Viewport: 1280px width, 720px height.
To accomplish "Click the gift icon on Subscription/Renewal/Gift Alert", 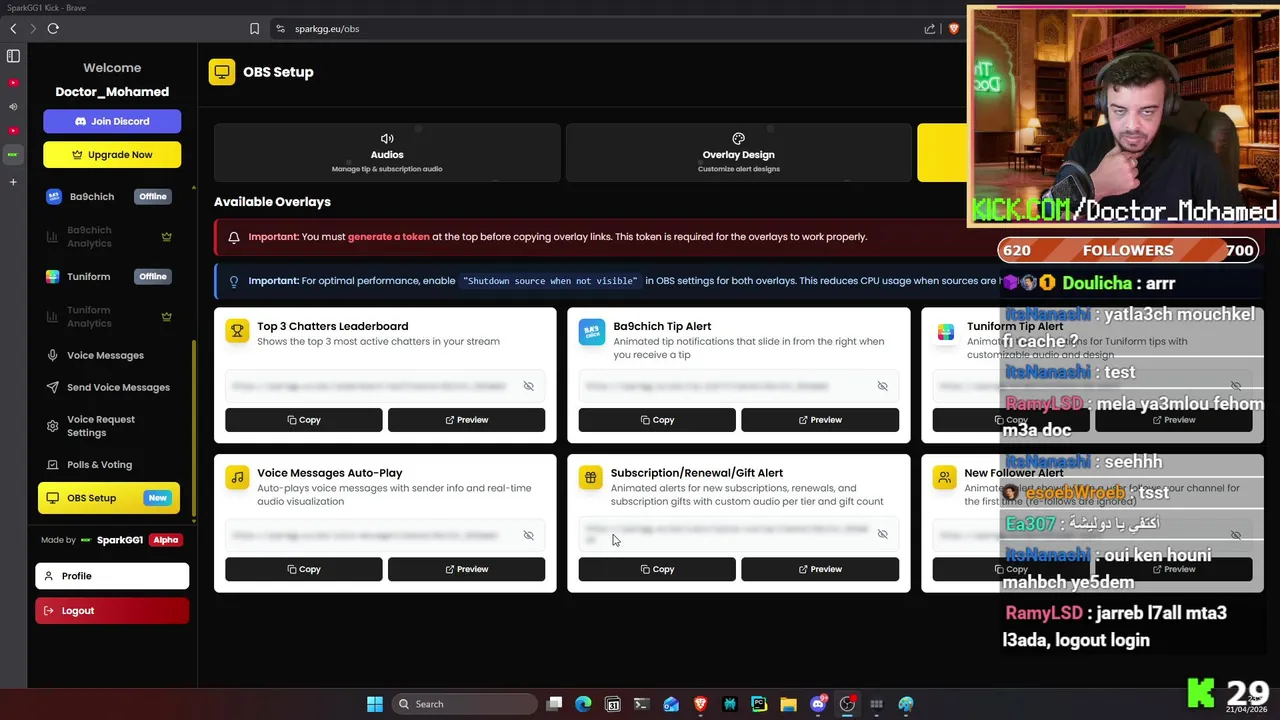I will 591,478.
